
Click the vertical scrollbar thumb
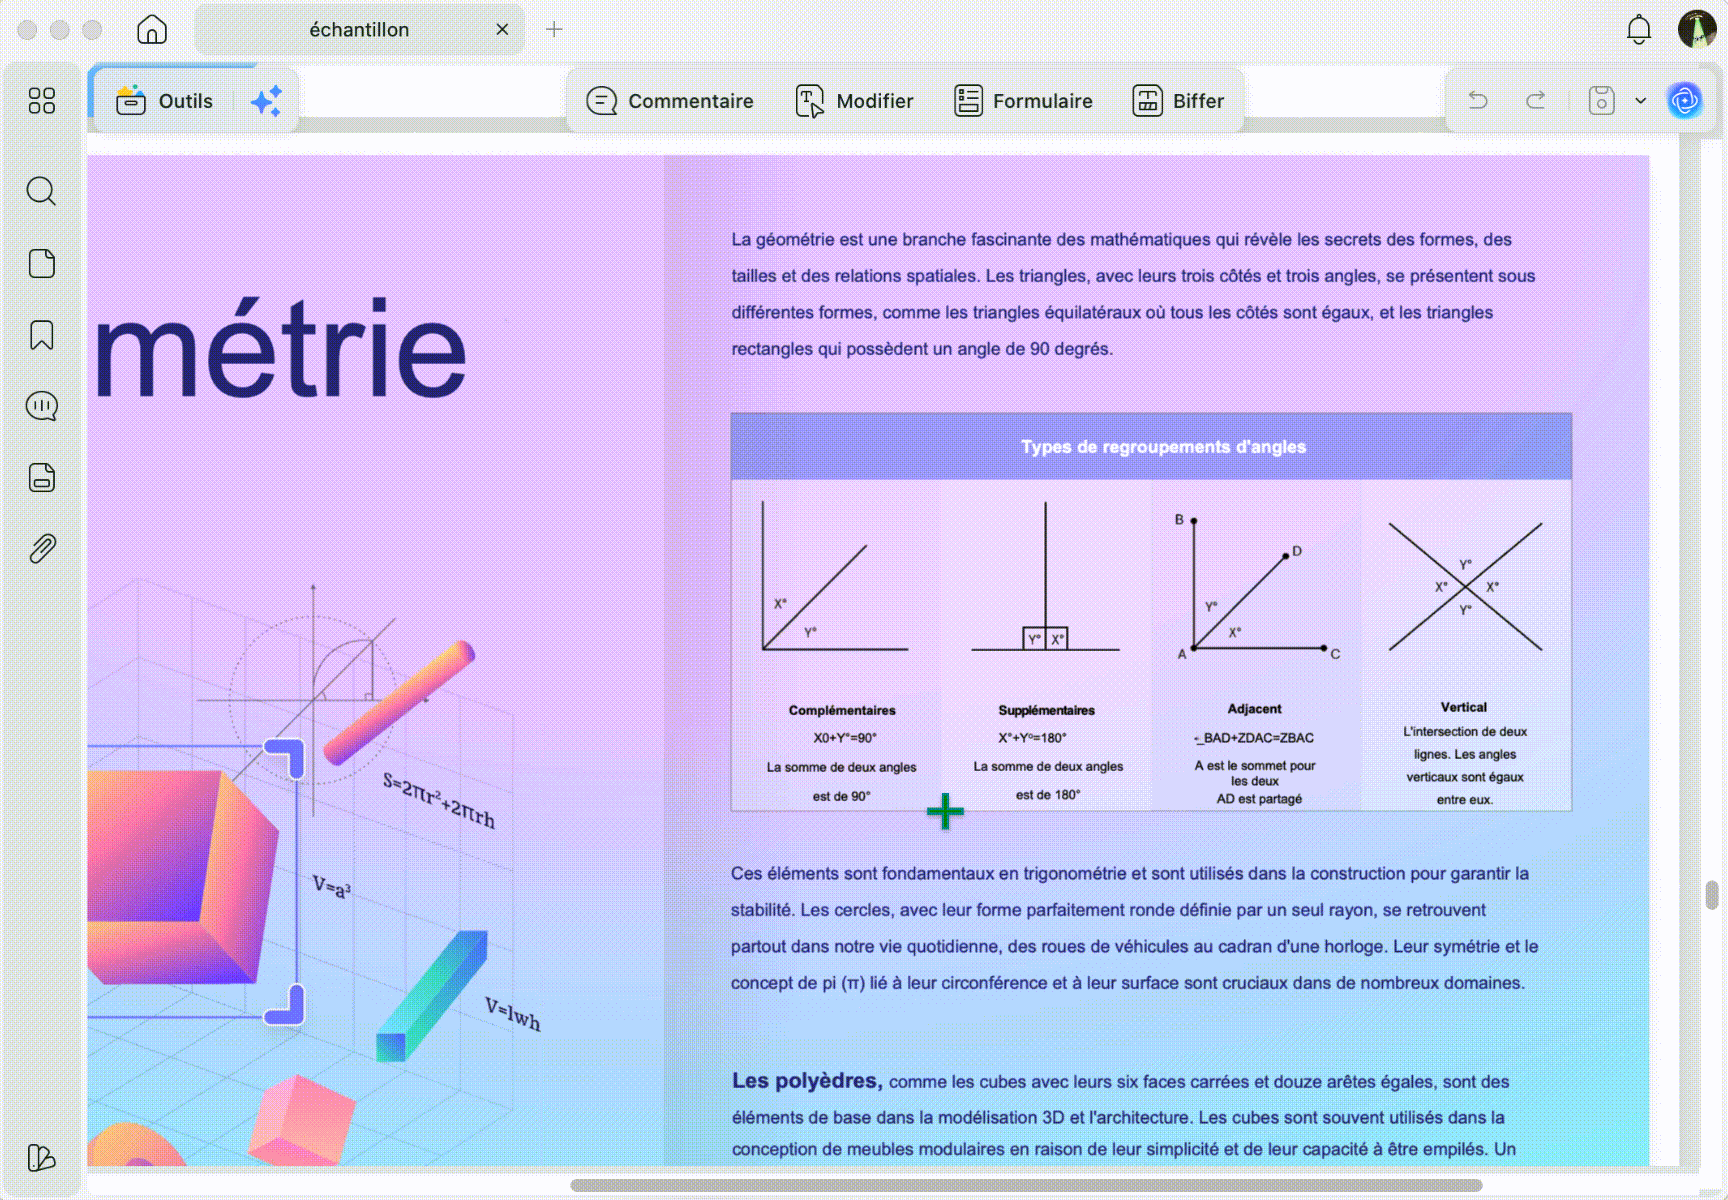(x=1712, y=895)
